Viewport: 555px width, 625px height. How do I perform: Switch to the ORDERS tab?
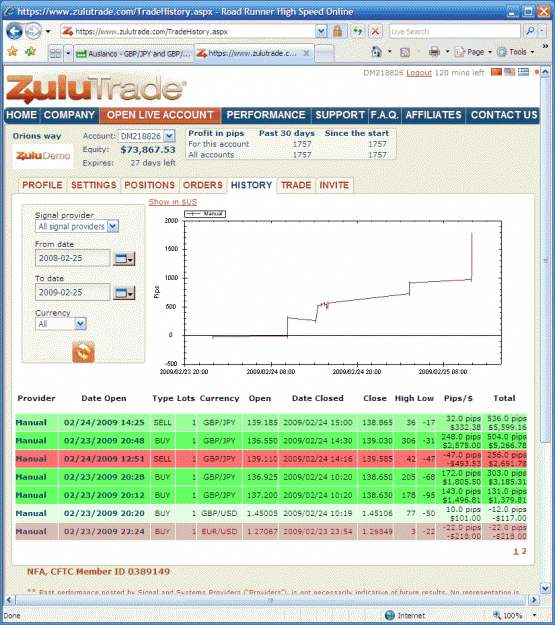click(203, 185)
